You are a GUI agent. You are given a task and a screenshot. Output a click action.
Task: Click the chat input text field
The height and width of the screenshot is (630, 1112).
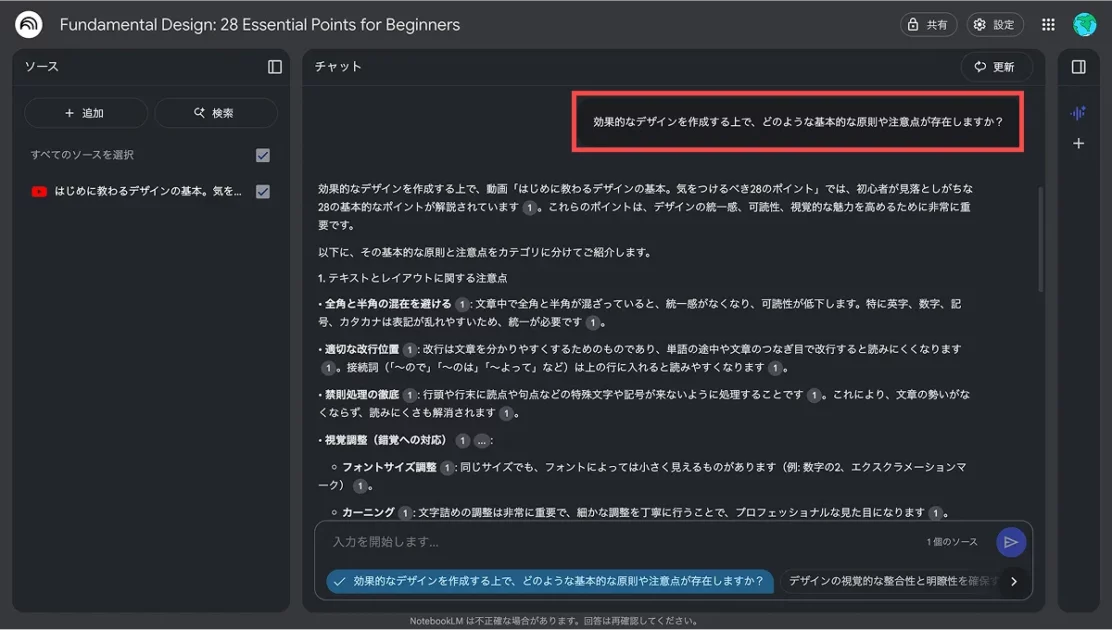pos(620,542)
